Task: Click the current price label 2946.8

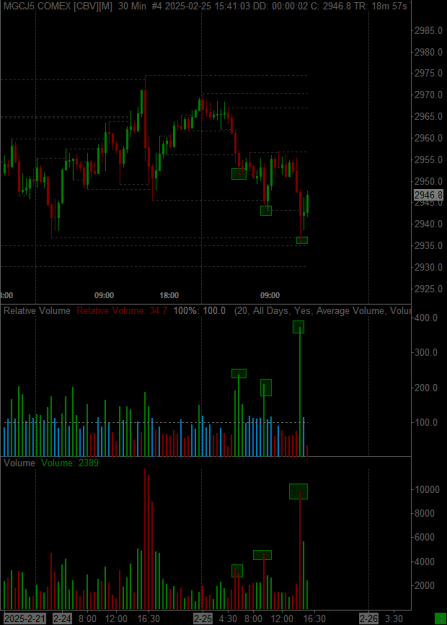Action: coord(429,195)
